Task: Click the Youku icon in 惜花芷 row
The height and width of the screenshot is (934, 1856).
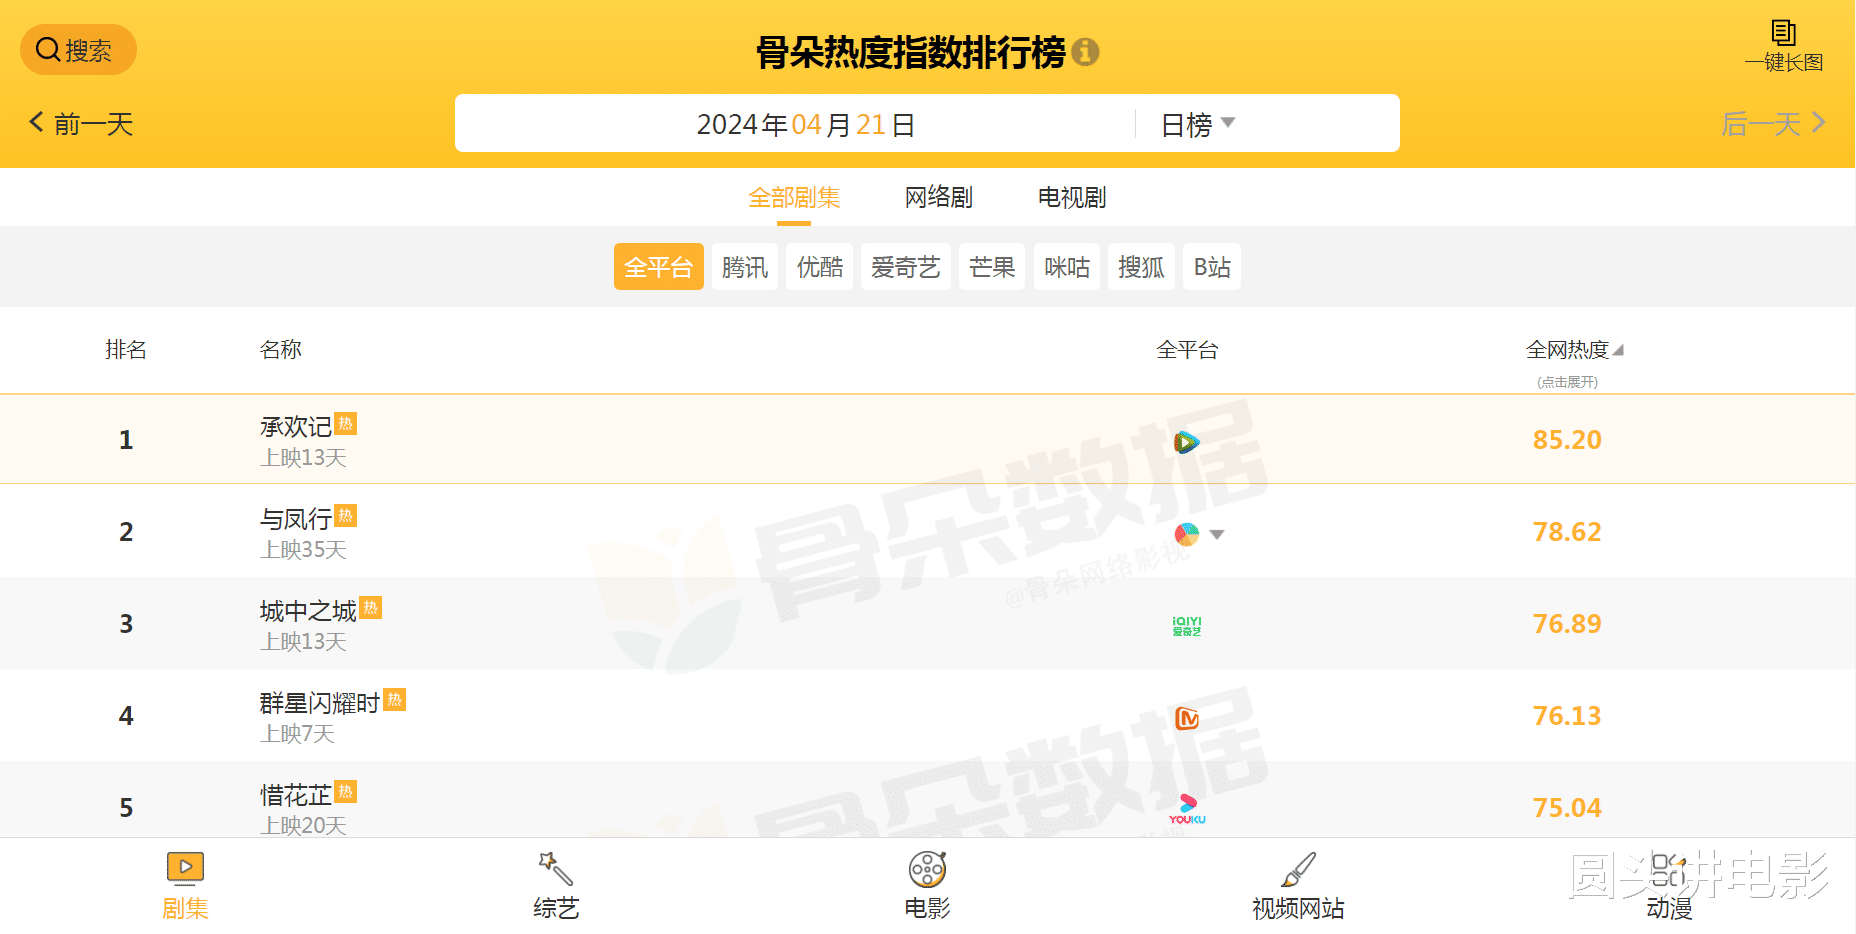Action: (1187, 809)
